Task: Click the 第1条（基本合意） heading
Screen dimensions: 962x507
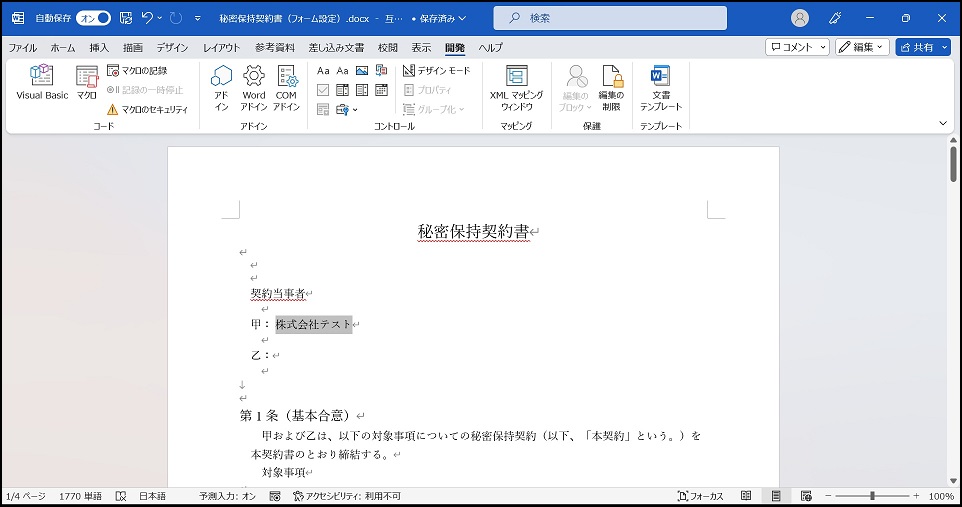Action: pyautogui.click(x=297, y=416)
